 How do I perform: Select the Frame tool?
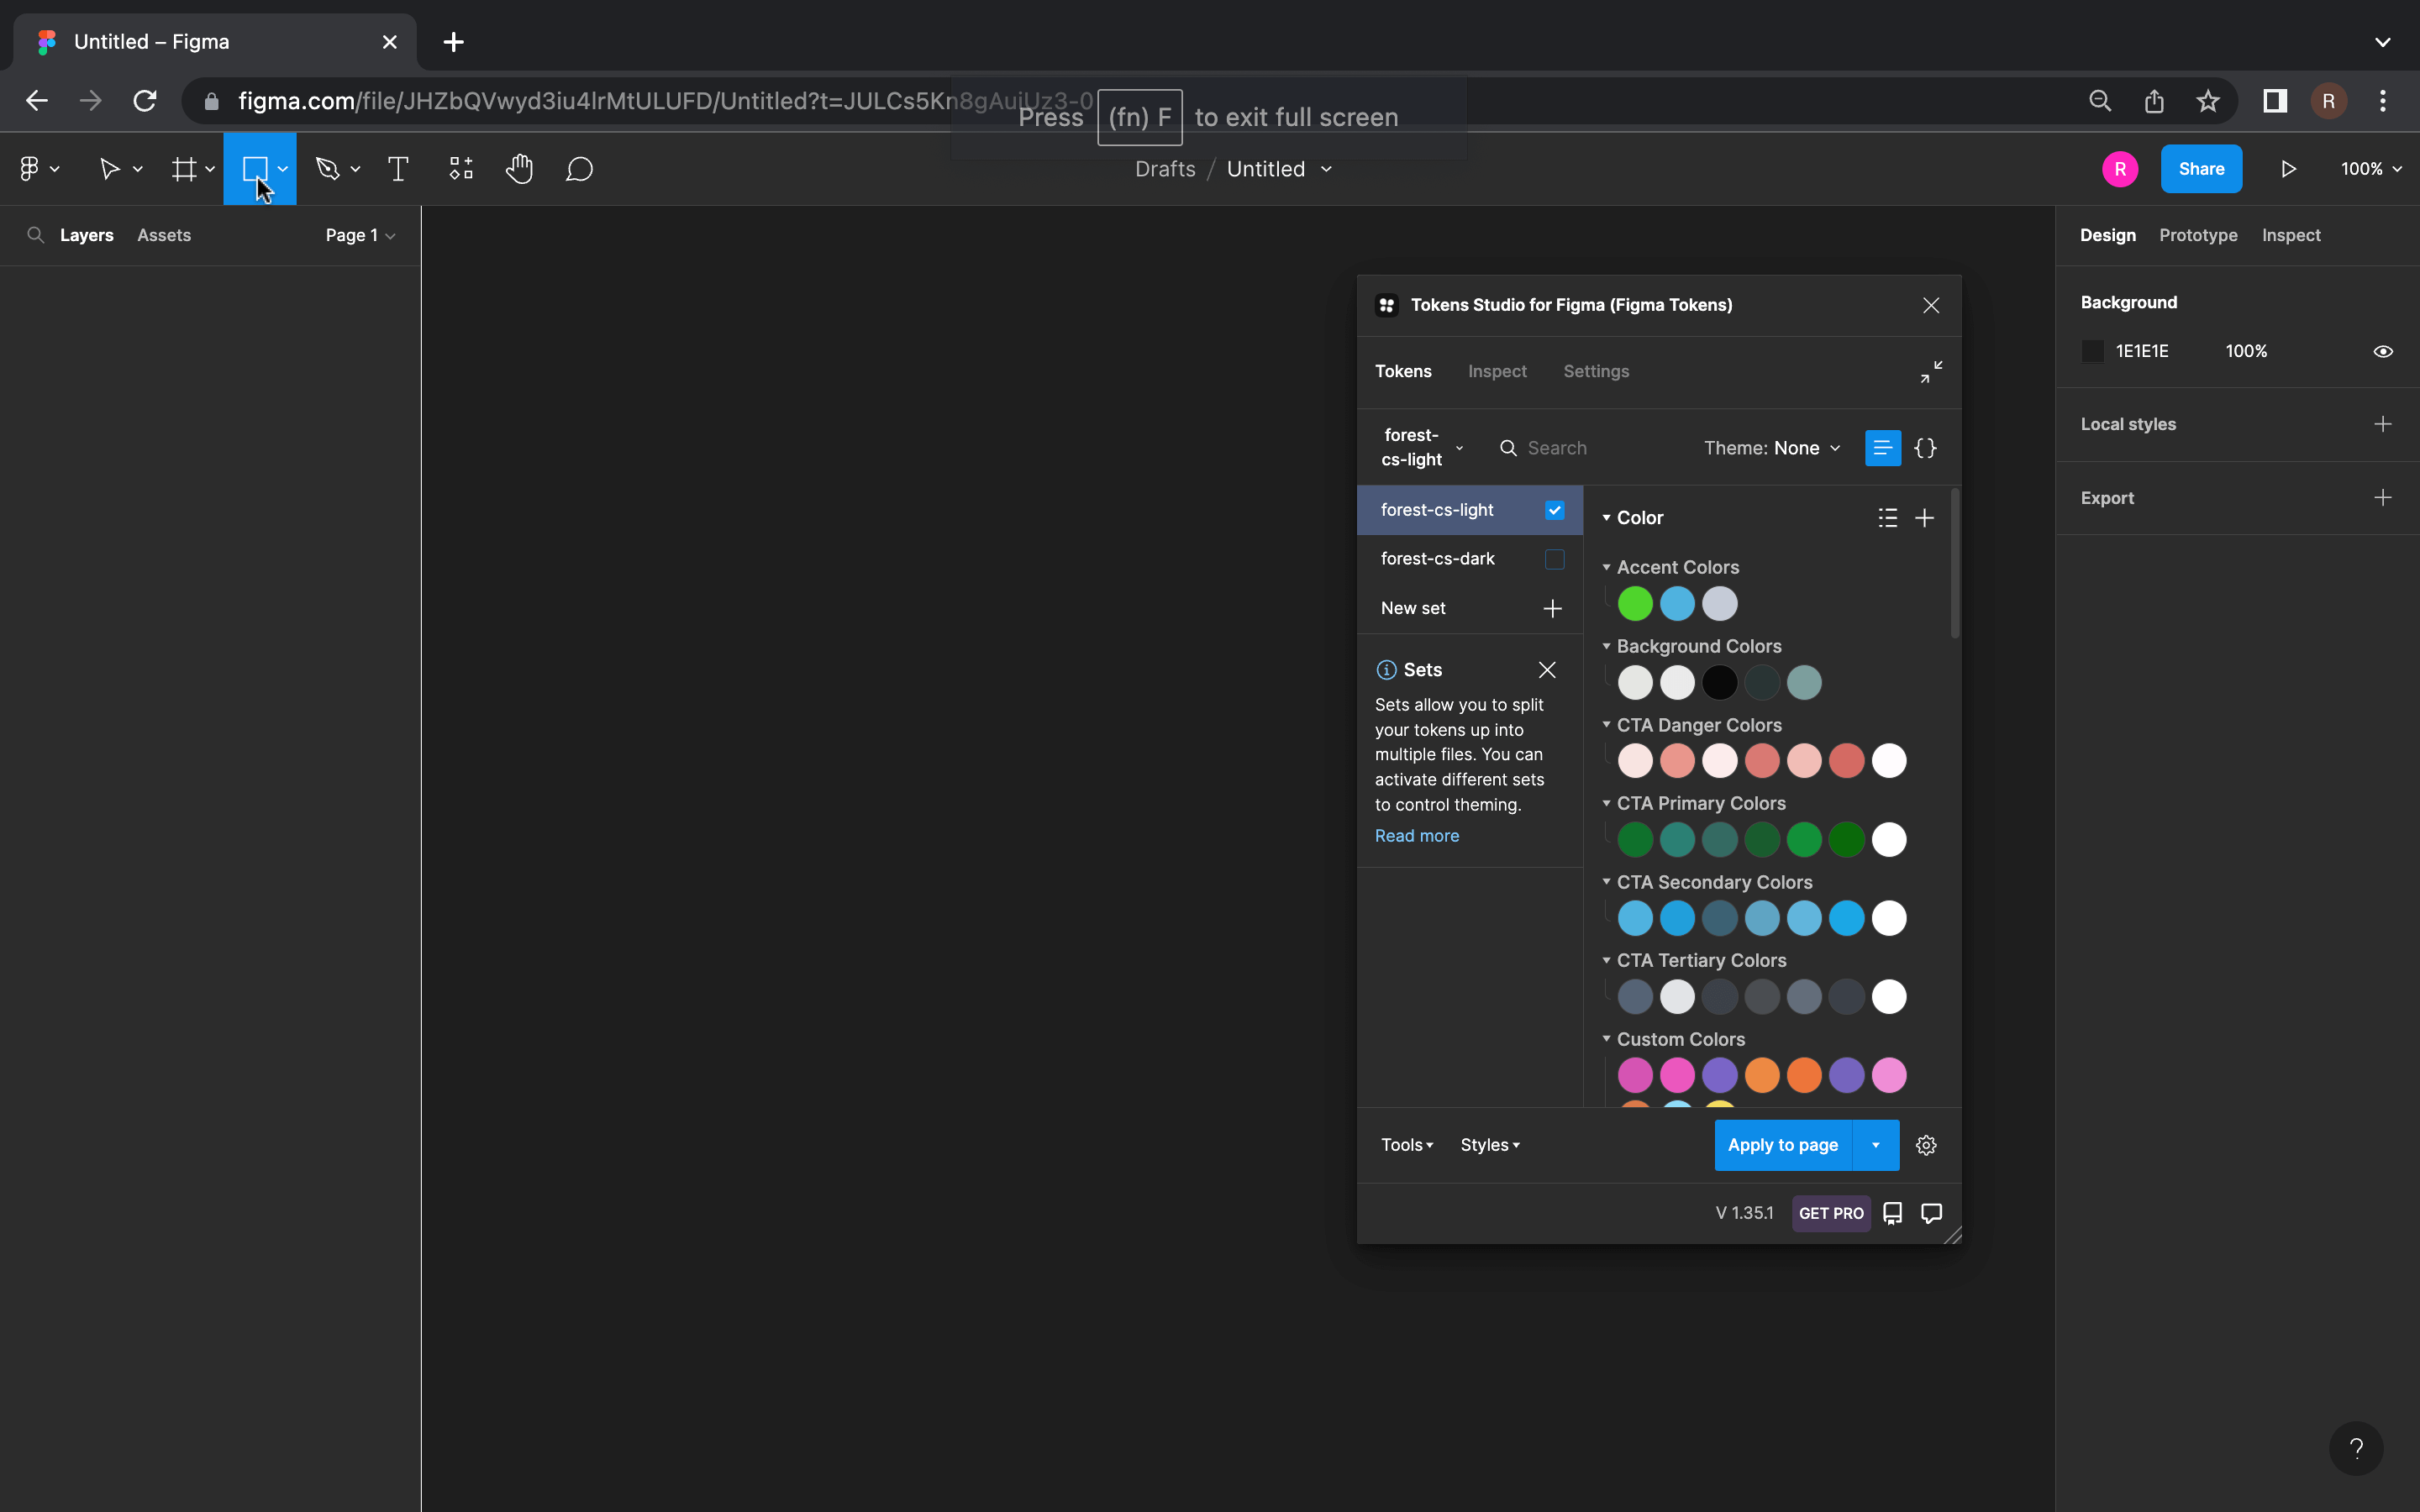coord(183,169)
